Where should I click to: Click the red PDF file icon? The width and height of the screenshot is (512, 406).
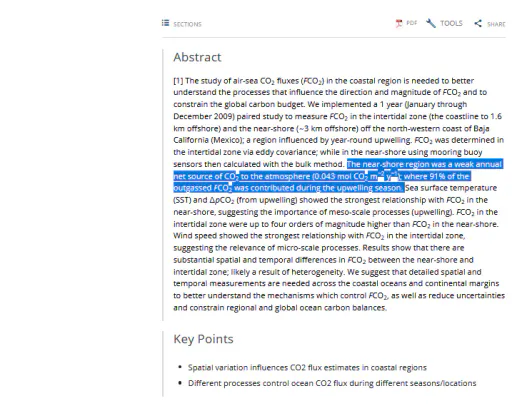pyautogui.click(x=399, y=23)
